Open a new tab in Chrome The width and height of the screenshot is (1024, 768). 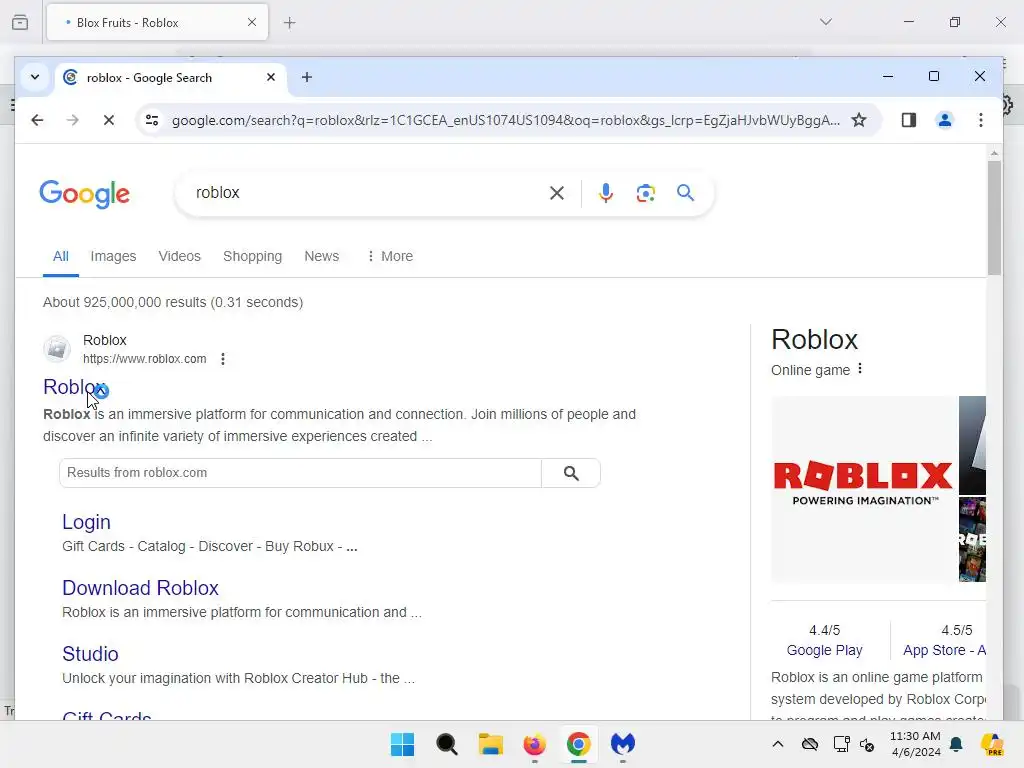pos(306,77)
